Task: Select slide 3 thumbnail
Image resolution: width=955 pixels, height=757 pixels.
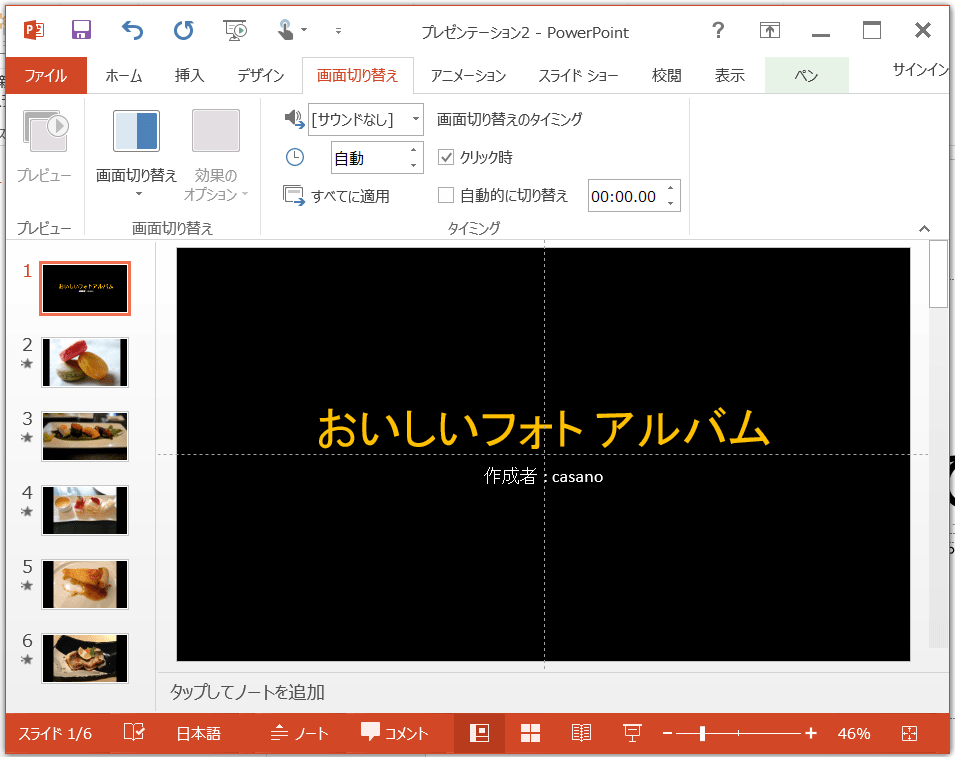Action: [x=85, y=436]
